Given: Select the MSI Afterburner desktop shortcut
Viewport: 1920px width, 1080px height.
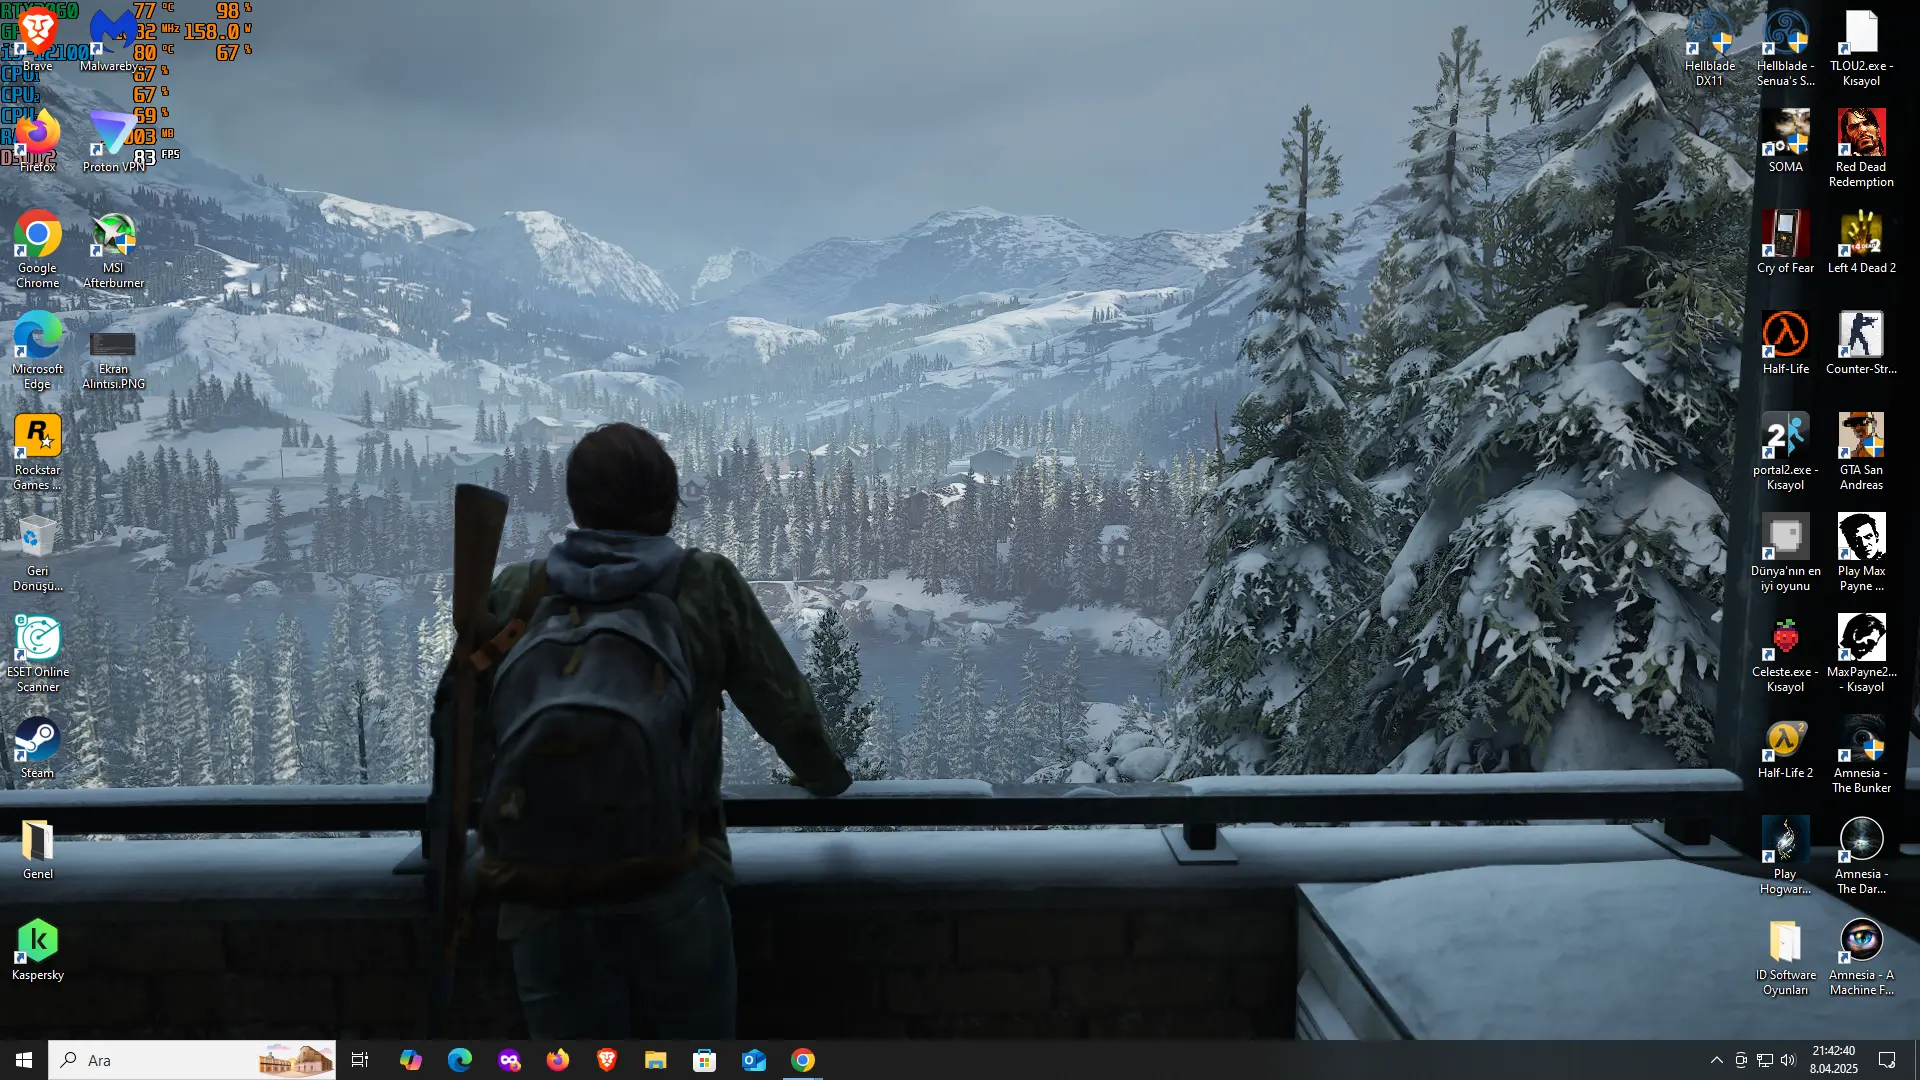Looking at the screenshot, I should (x=113, y=249).
